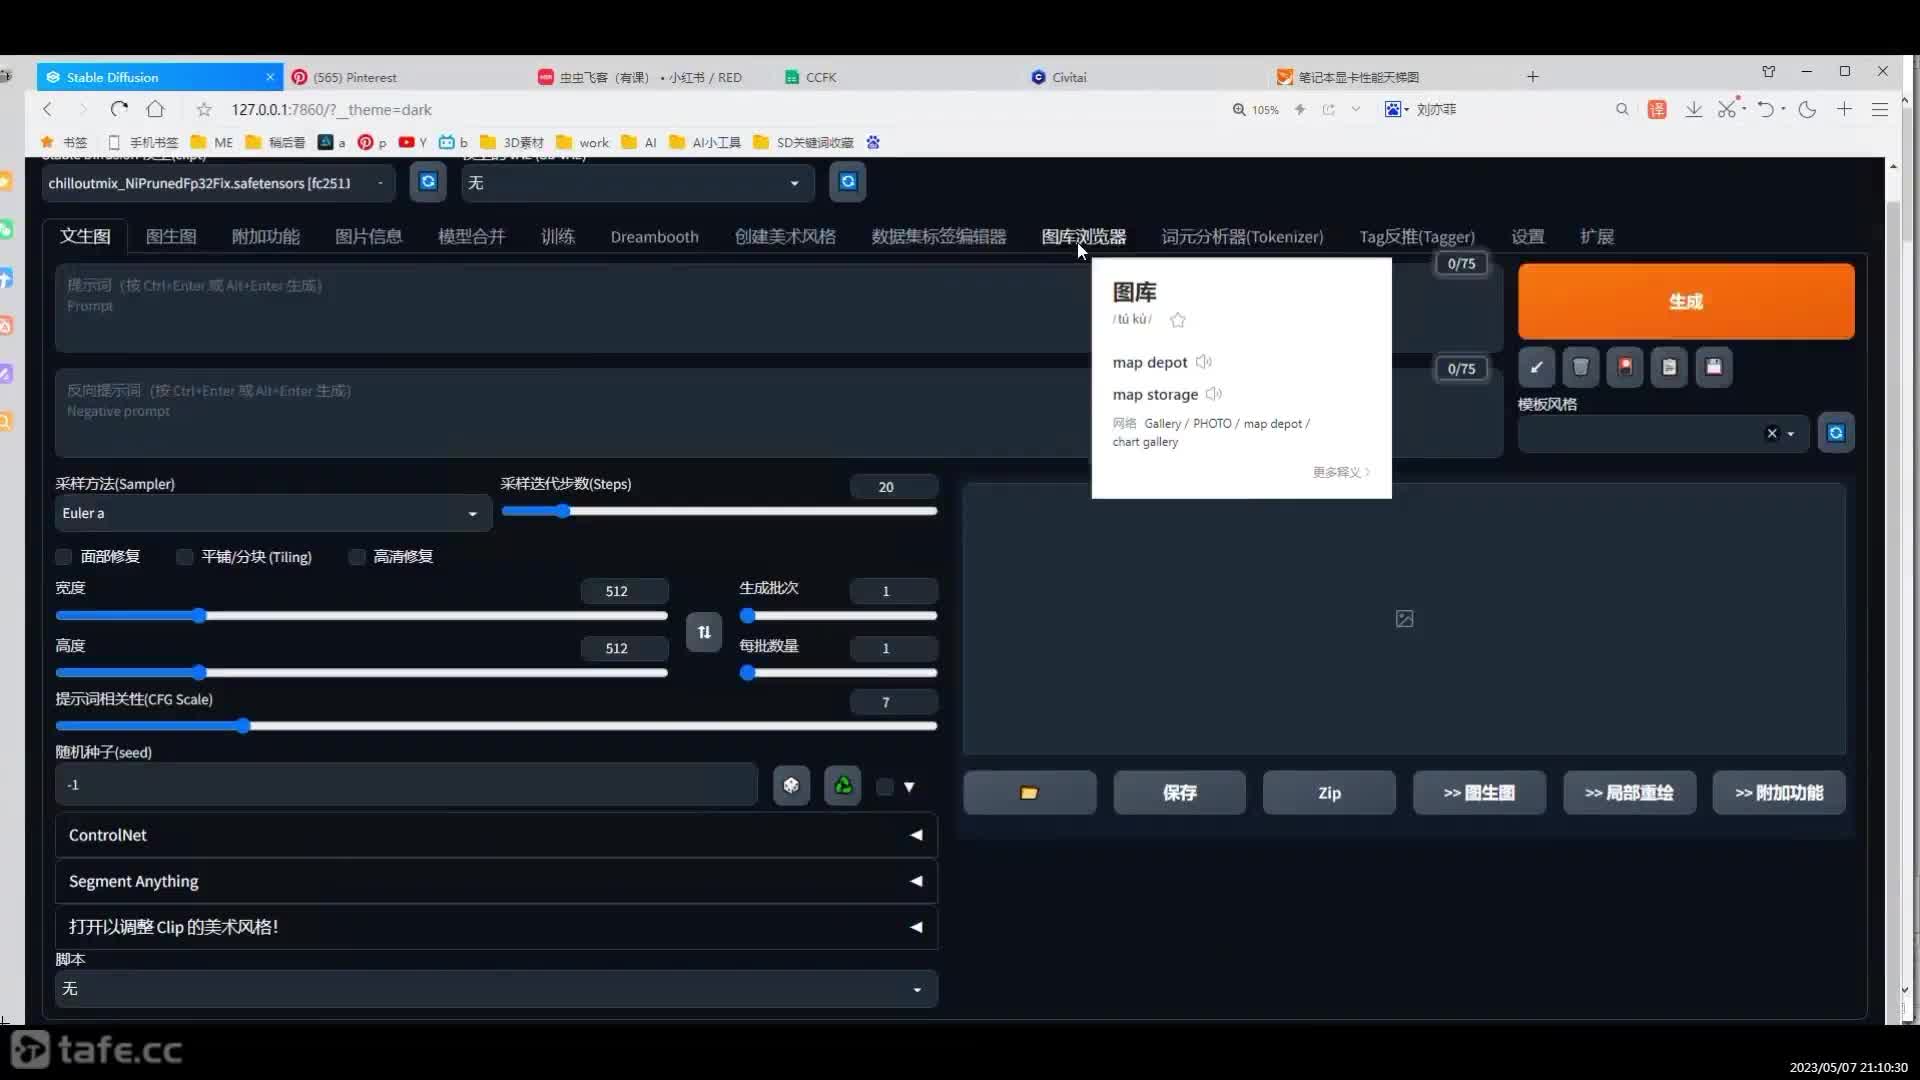
Task: Toggle browser night mode moon icon
Action: click(x=1807, y=109)
